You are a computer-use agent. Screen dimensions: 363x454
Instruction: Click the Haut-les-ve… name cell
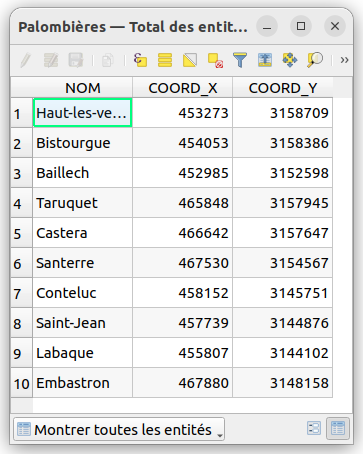[83, 113]
